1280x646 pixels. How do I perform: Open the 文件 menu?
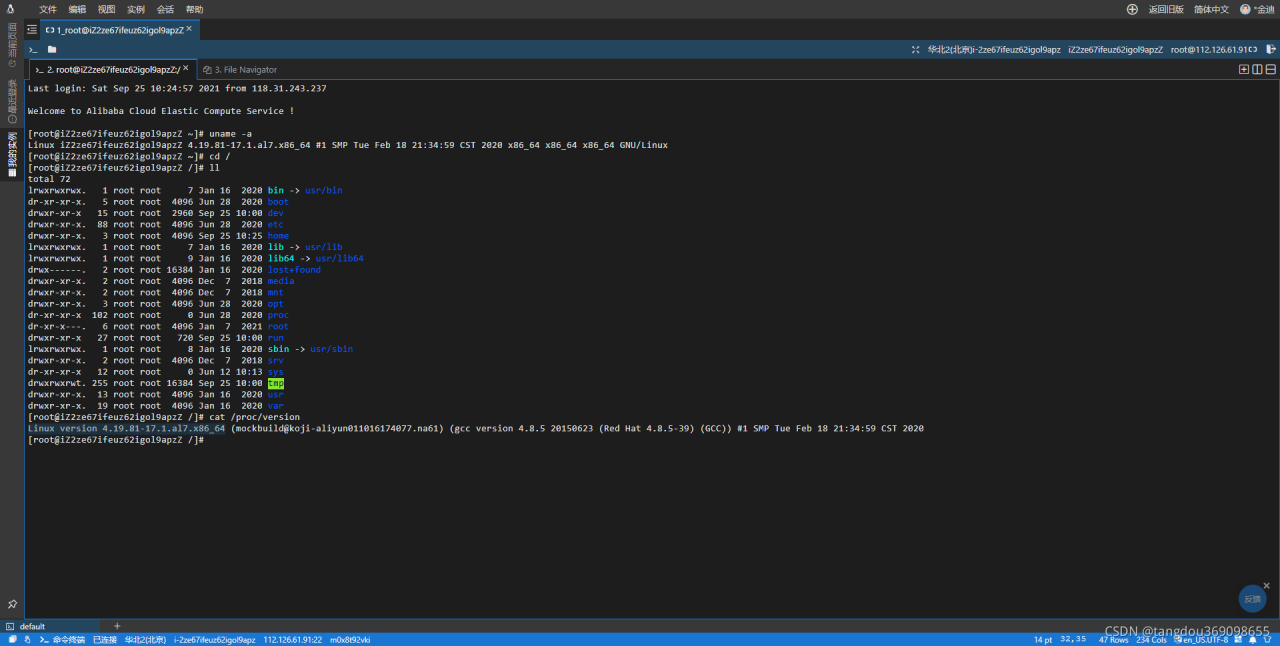(x=48, y=9)
